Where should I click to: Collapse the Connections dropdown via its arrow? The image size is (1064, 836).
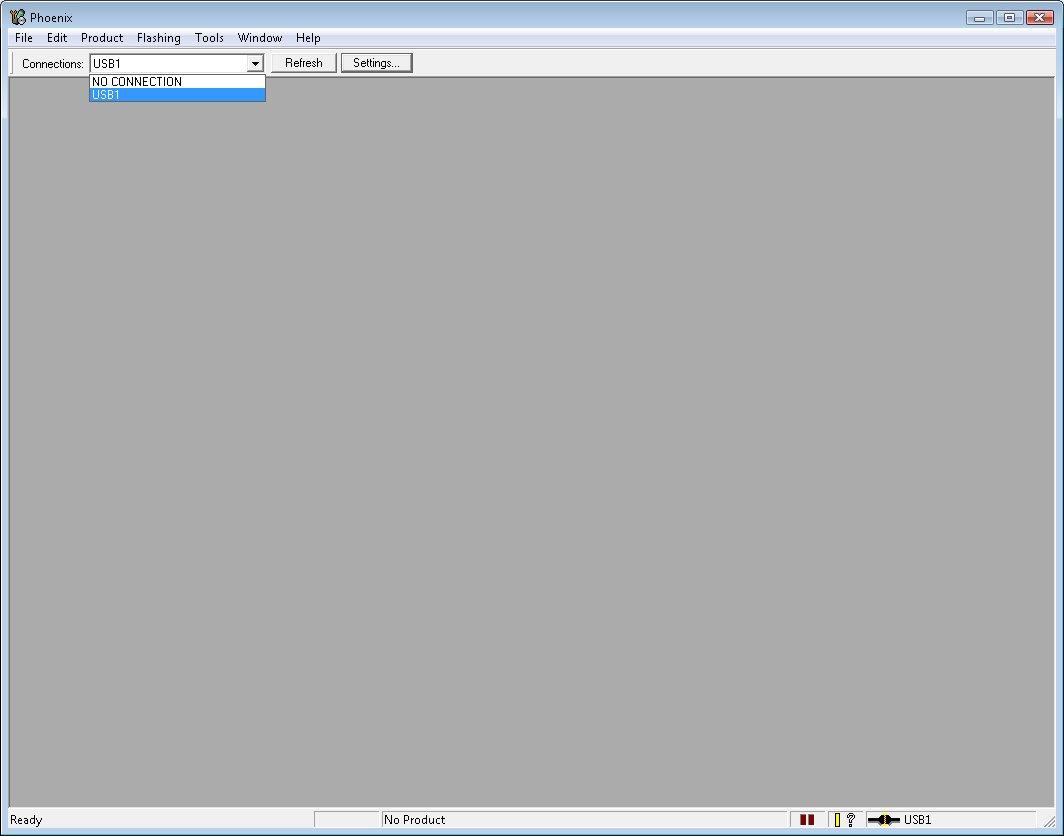[255, 63]
